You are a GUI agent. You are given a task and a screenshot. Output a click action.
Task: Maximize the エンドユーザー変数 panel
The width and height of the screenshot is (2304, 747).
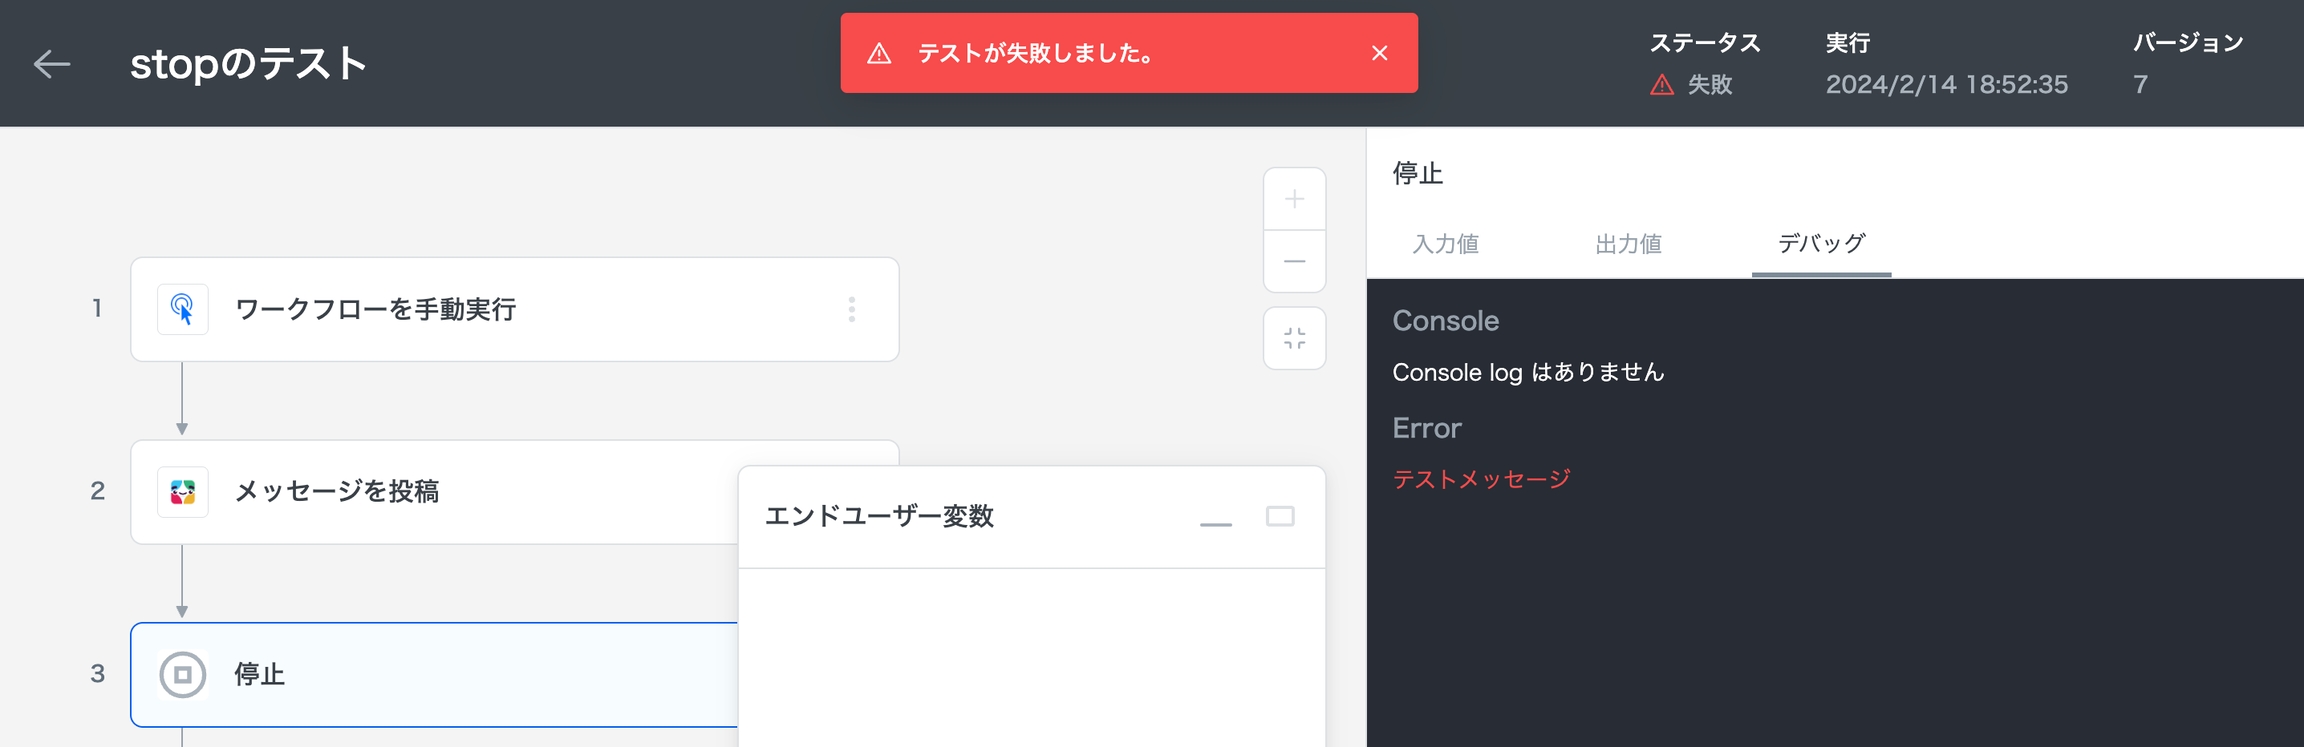[1280, 516]
